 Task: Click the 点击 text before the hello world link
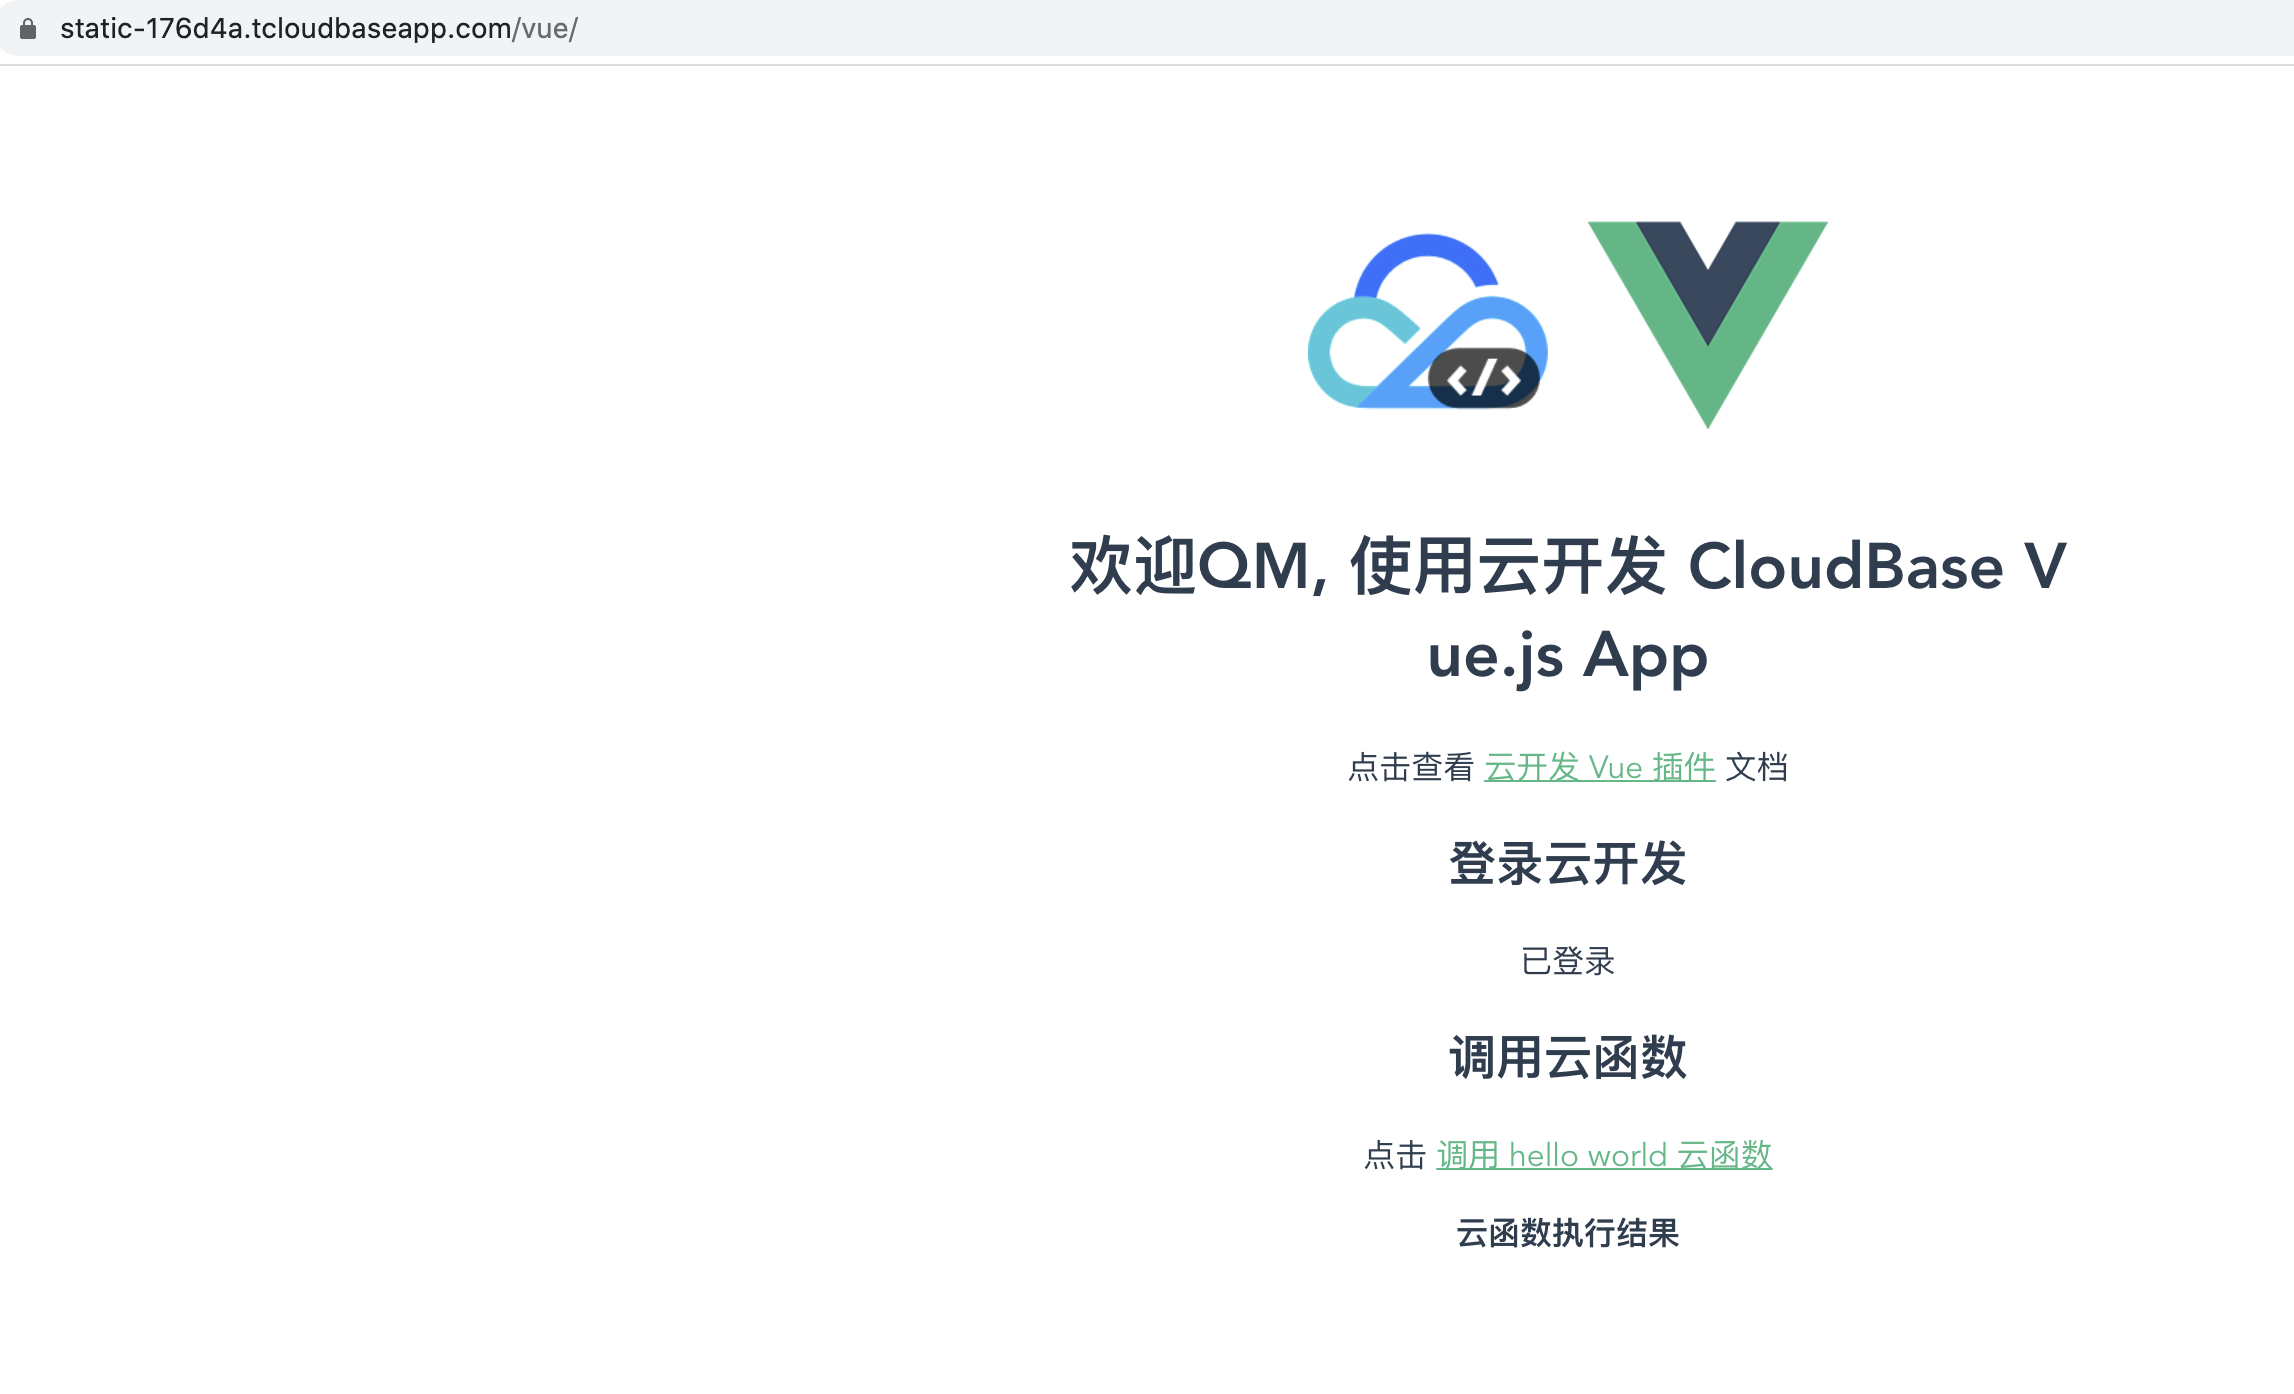pos(1396,1155)
